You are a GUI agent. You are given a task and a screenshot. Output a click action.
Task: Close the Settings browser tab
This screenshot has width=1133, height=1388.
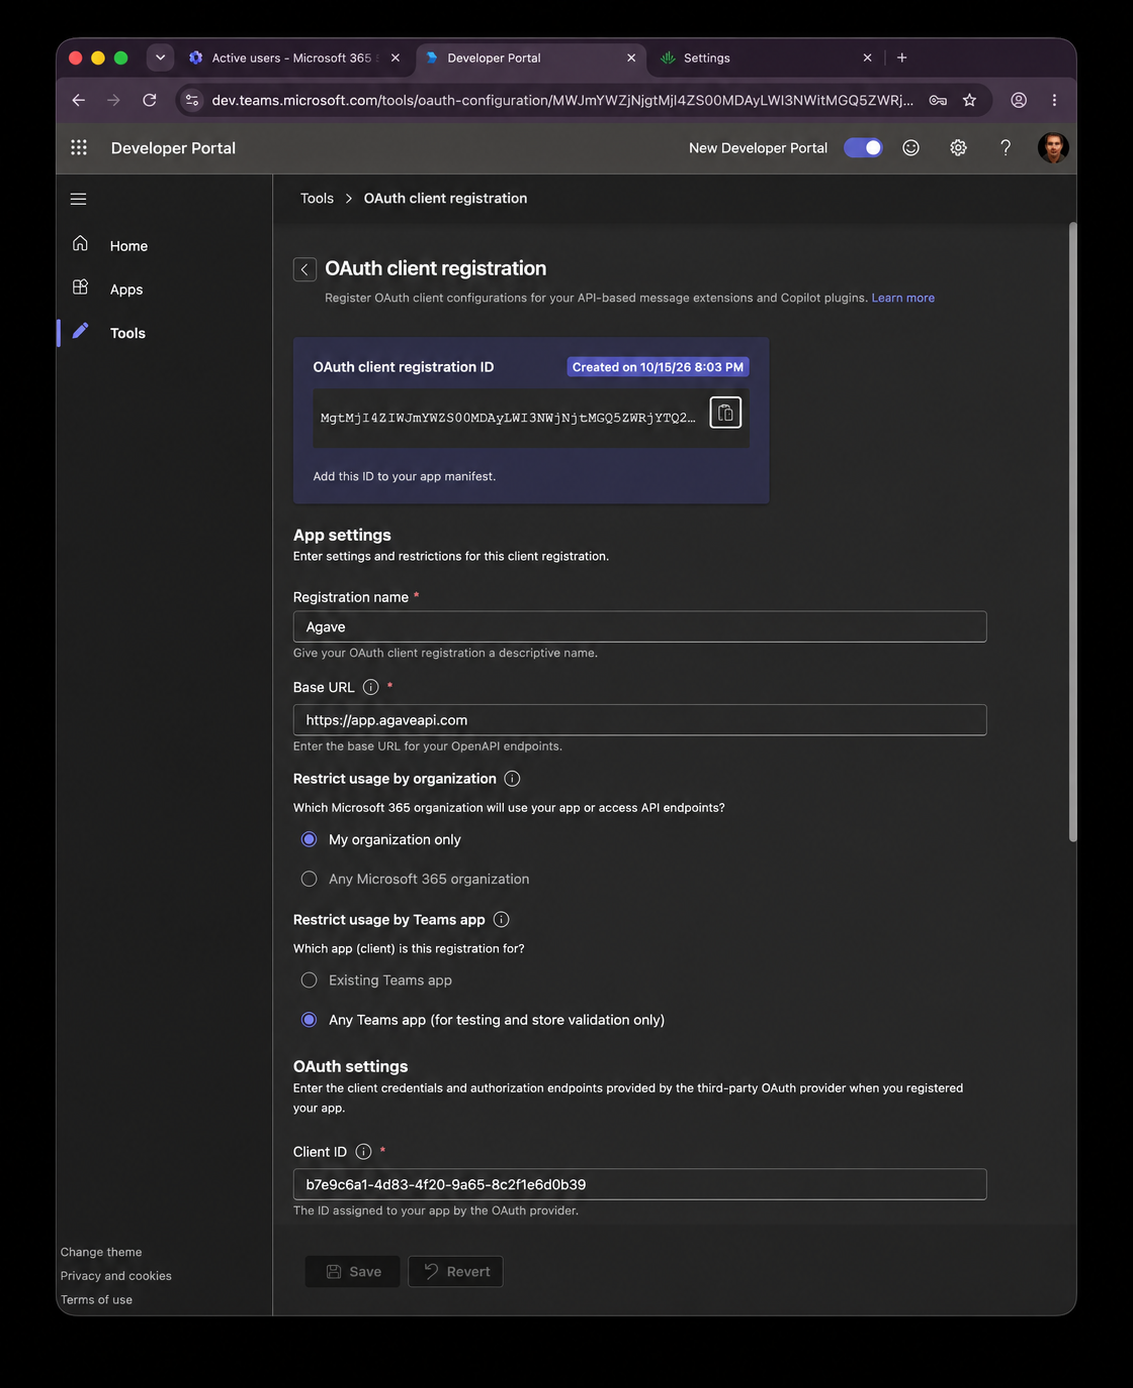tap(867, 58)
